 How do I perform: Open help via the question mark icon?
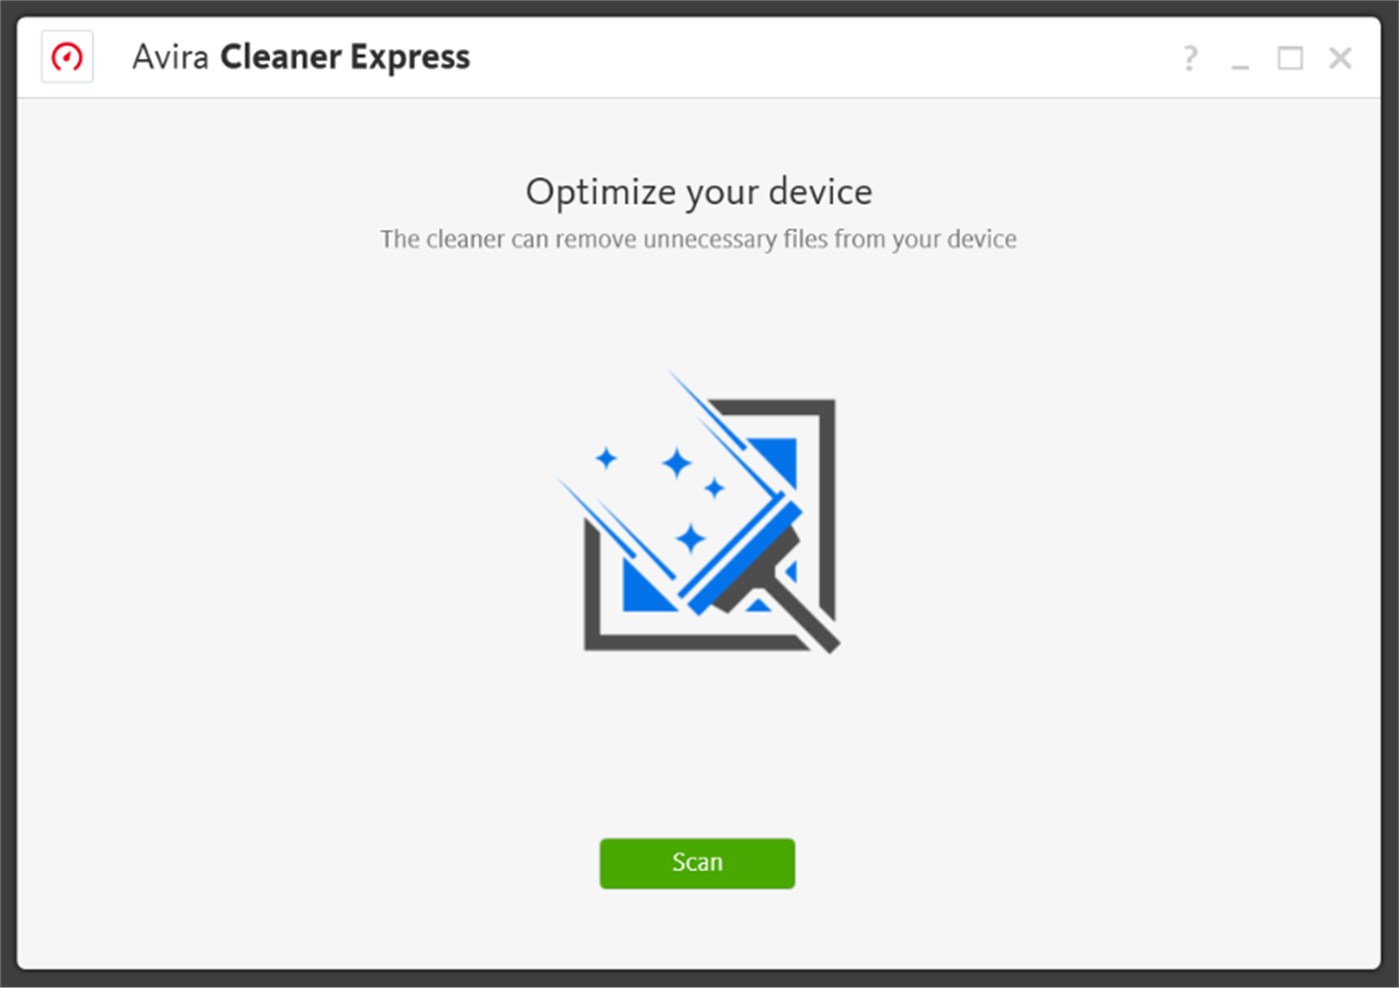click(1189, 58)
